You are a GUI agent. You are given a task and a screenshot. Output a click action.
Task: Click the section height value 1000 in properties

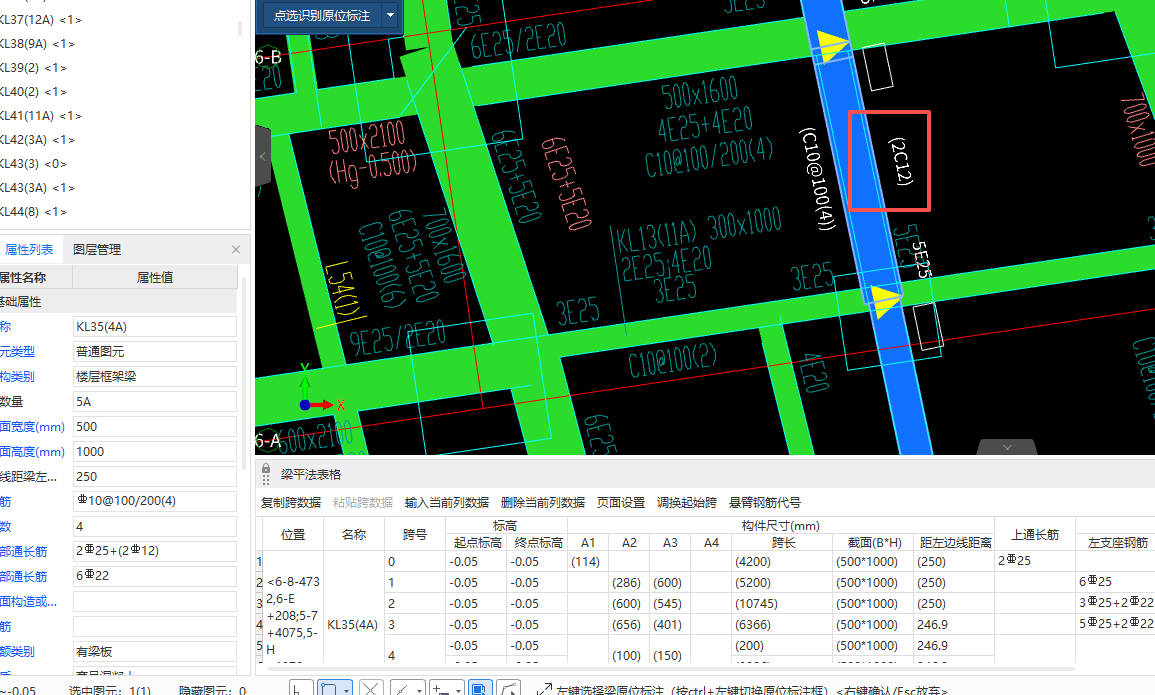pyautogui.click(x=155, y=452)
